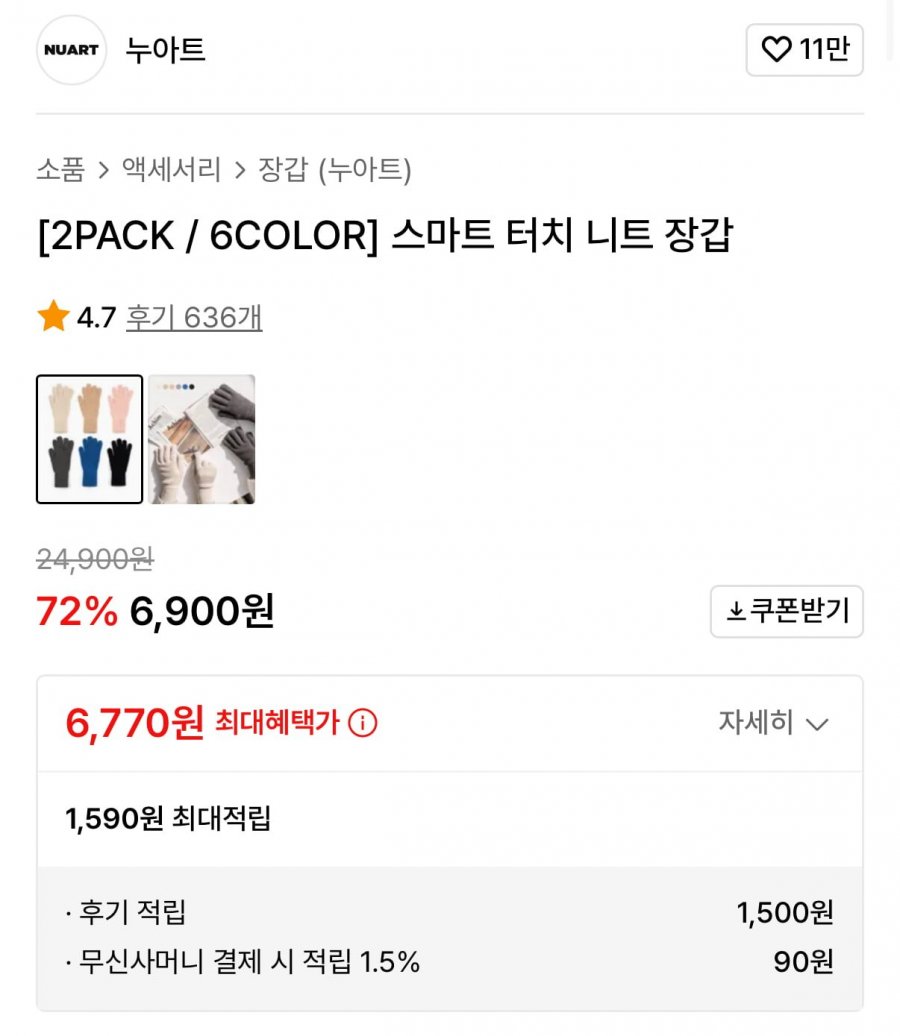
Task: Open the 장갑 (누아트) breadcrumb
Action: pos(335,170)
